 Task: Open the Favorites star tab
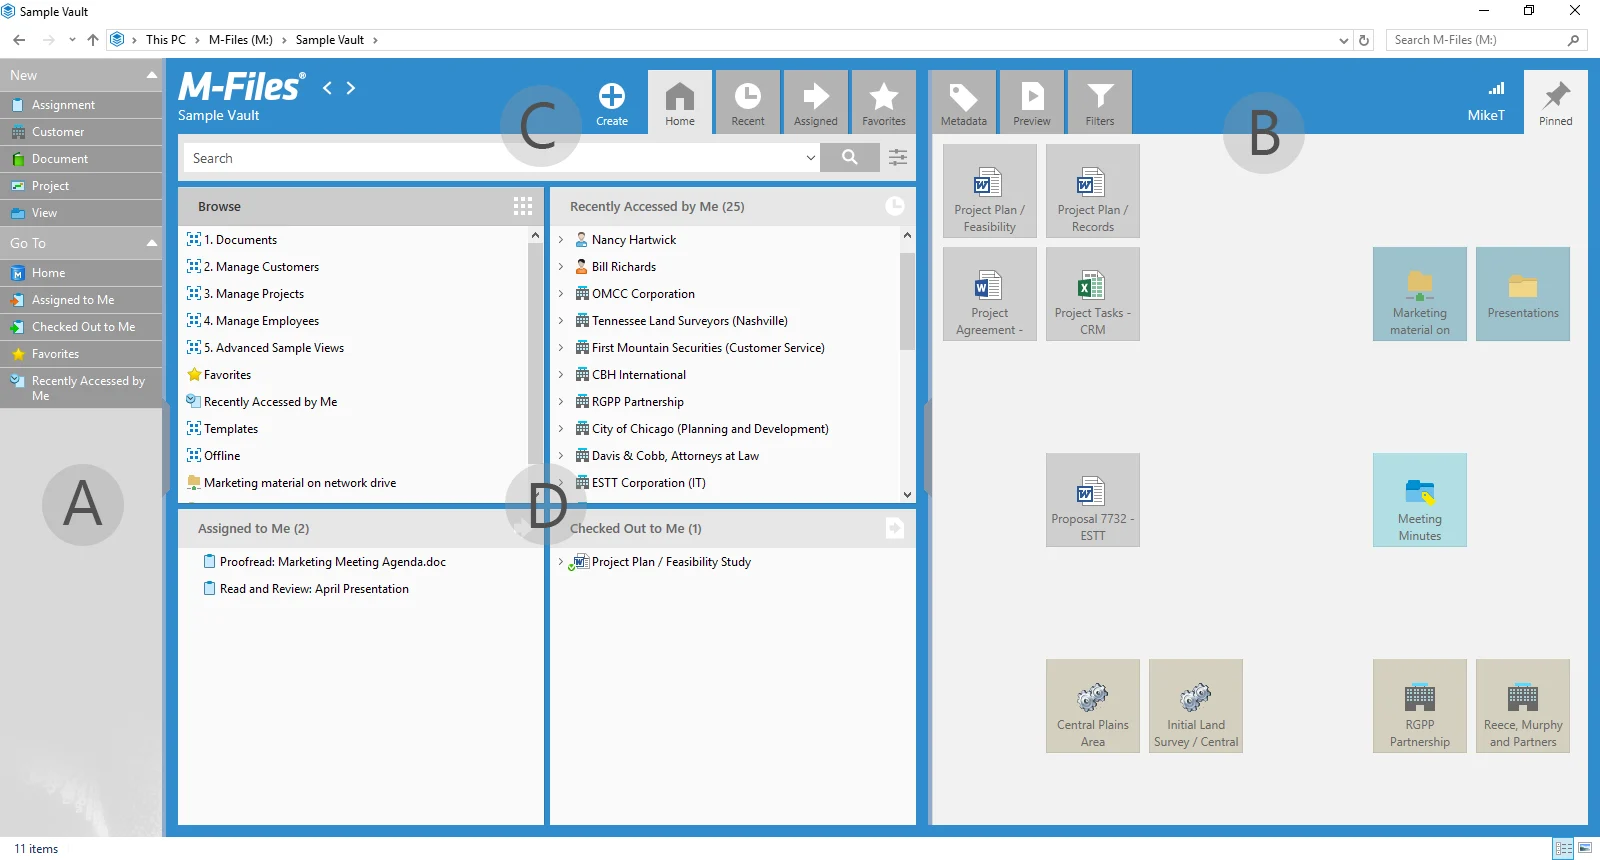884,102
